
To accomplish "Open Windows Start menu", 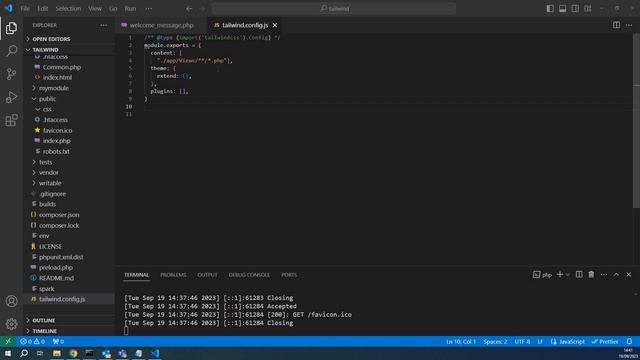I will click(8, 353).
